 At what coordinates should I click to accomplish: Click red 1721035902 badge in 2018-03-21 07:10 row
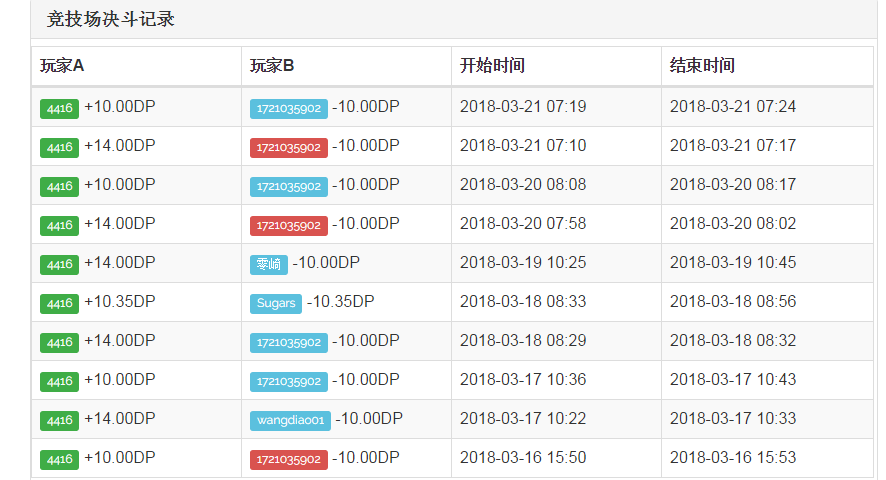coord(288,147)
